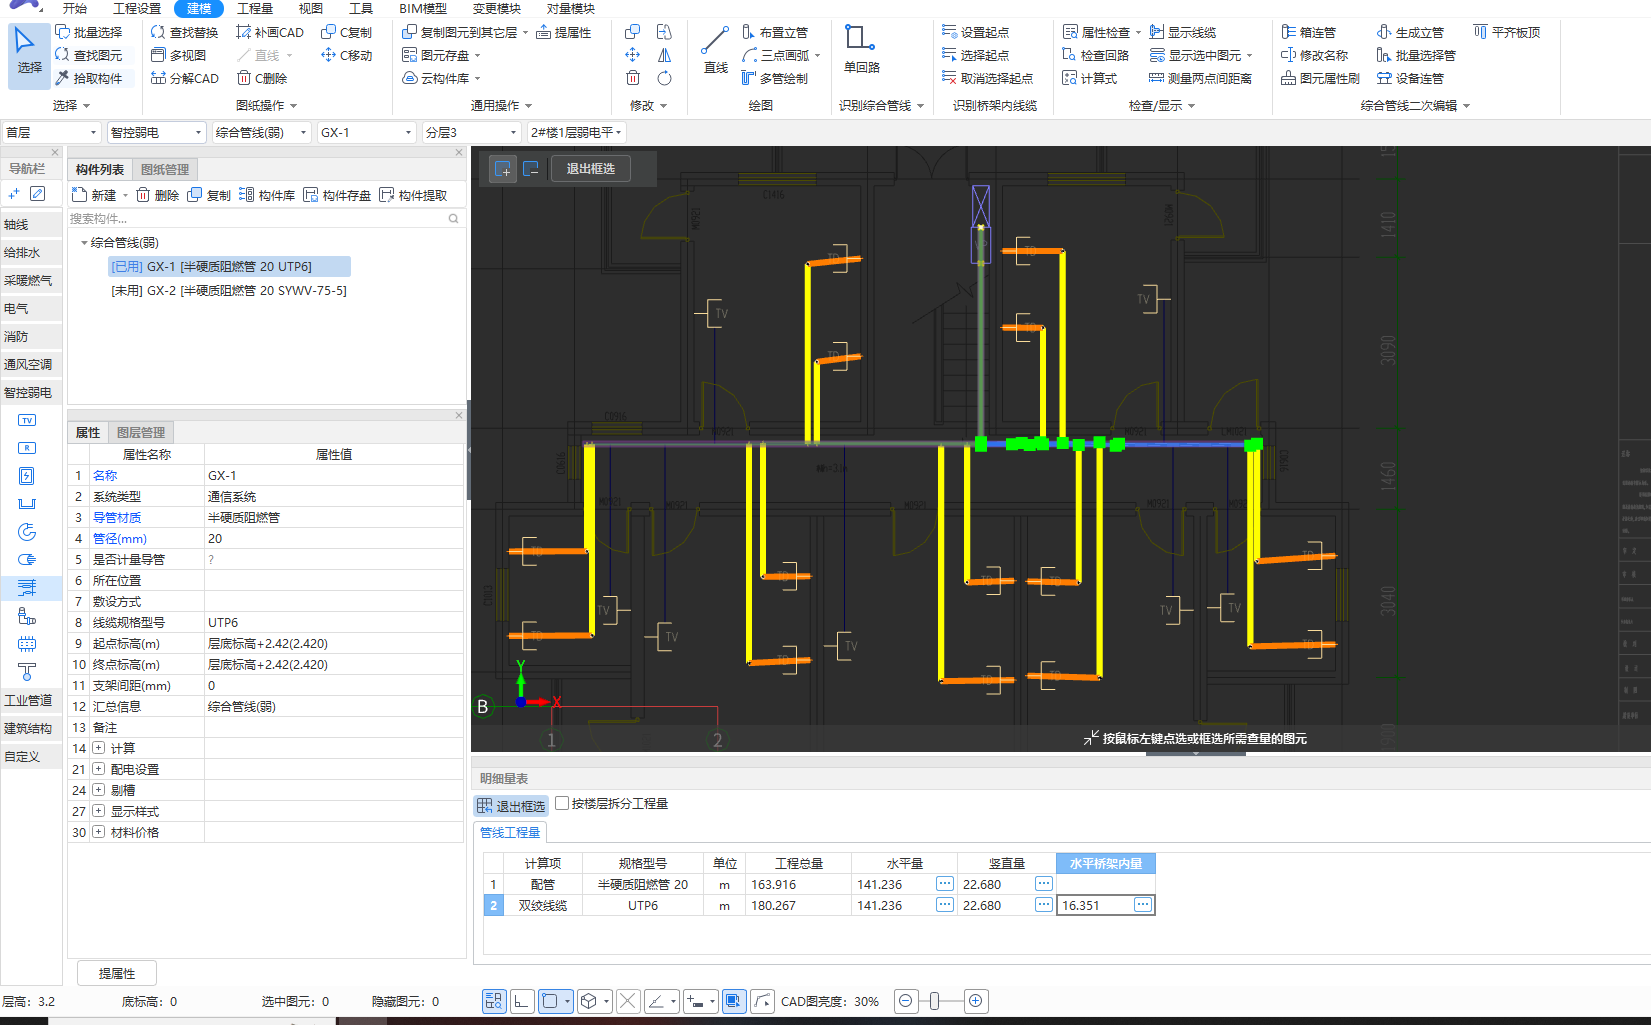The image size is (1651, 1025).
Task: Click the rotate icon in 修改 group
Action: (664, 78)
